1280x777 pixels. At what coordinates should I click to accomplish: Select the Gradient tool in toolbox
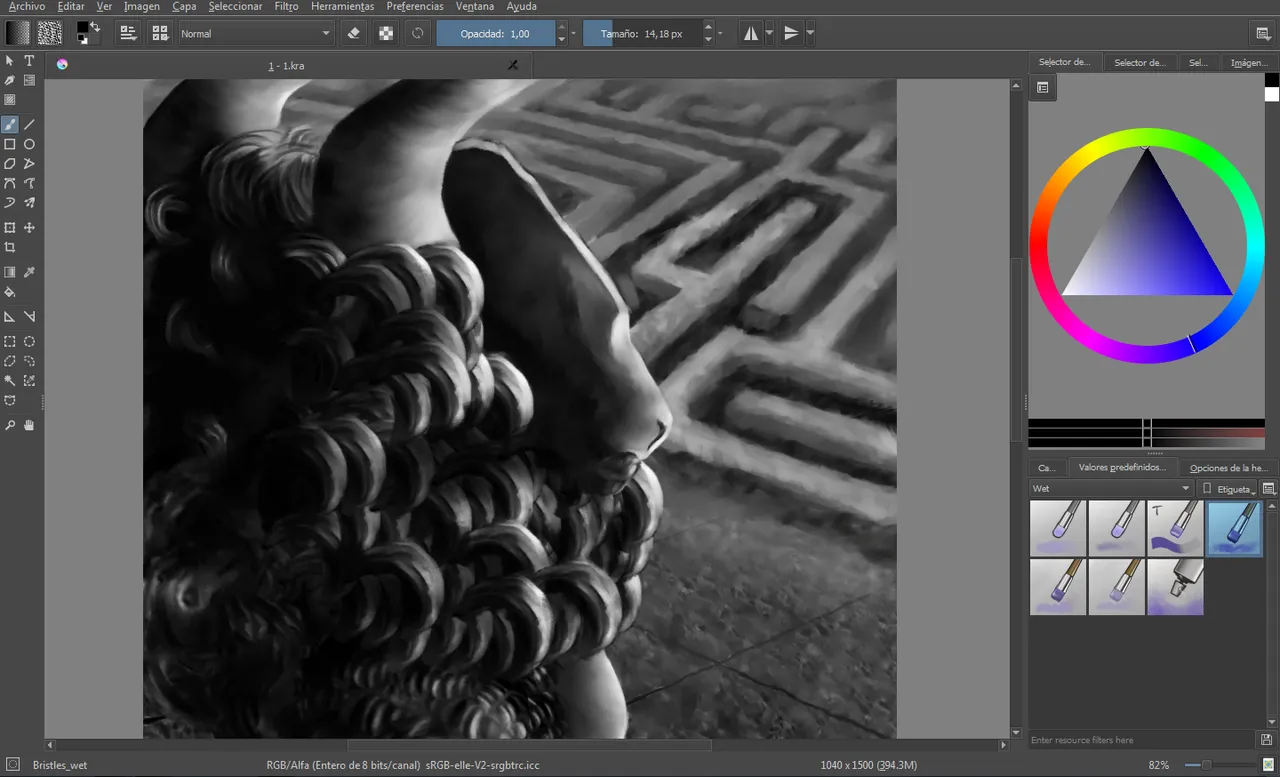pos(10,272)
